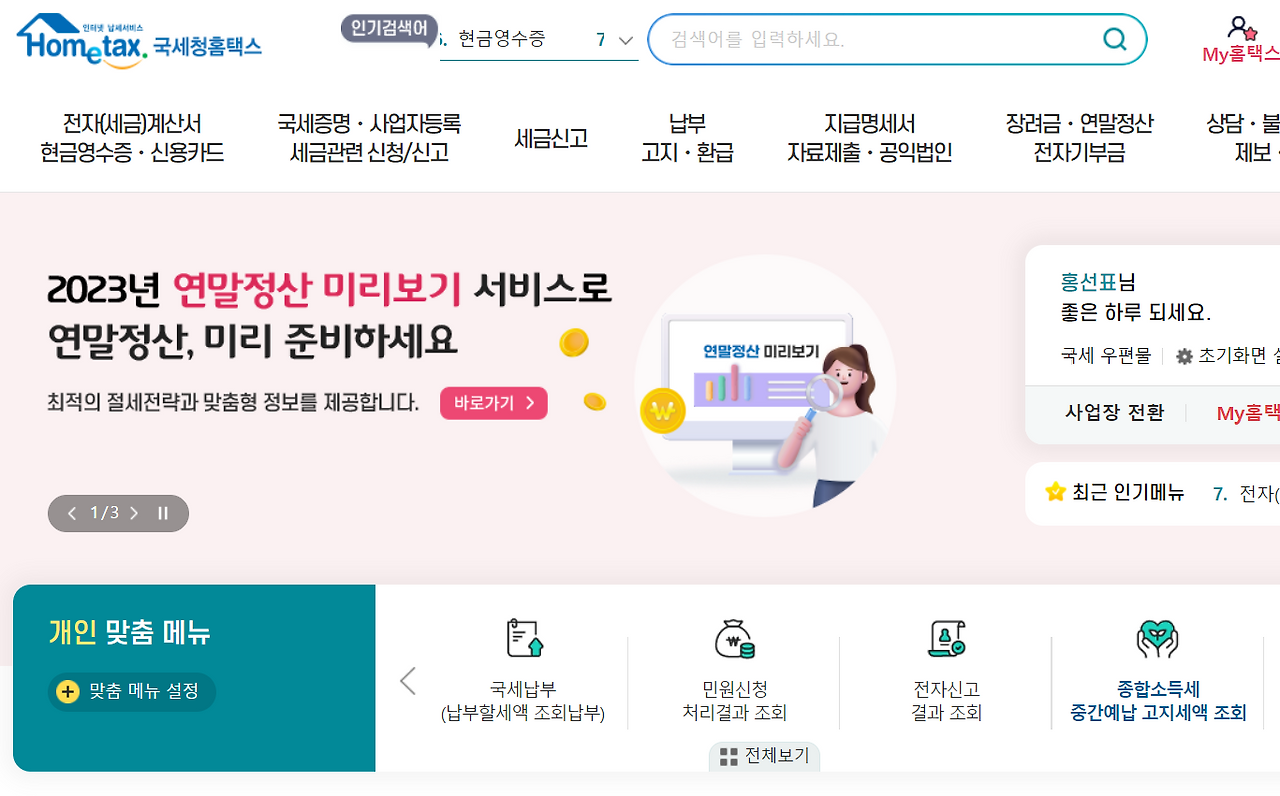Viewport: 1280px width, 796px height.
Task: Pause the banner slideshow
Action: coord(163,513)
